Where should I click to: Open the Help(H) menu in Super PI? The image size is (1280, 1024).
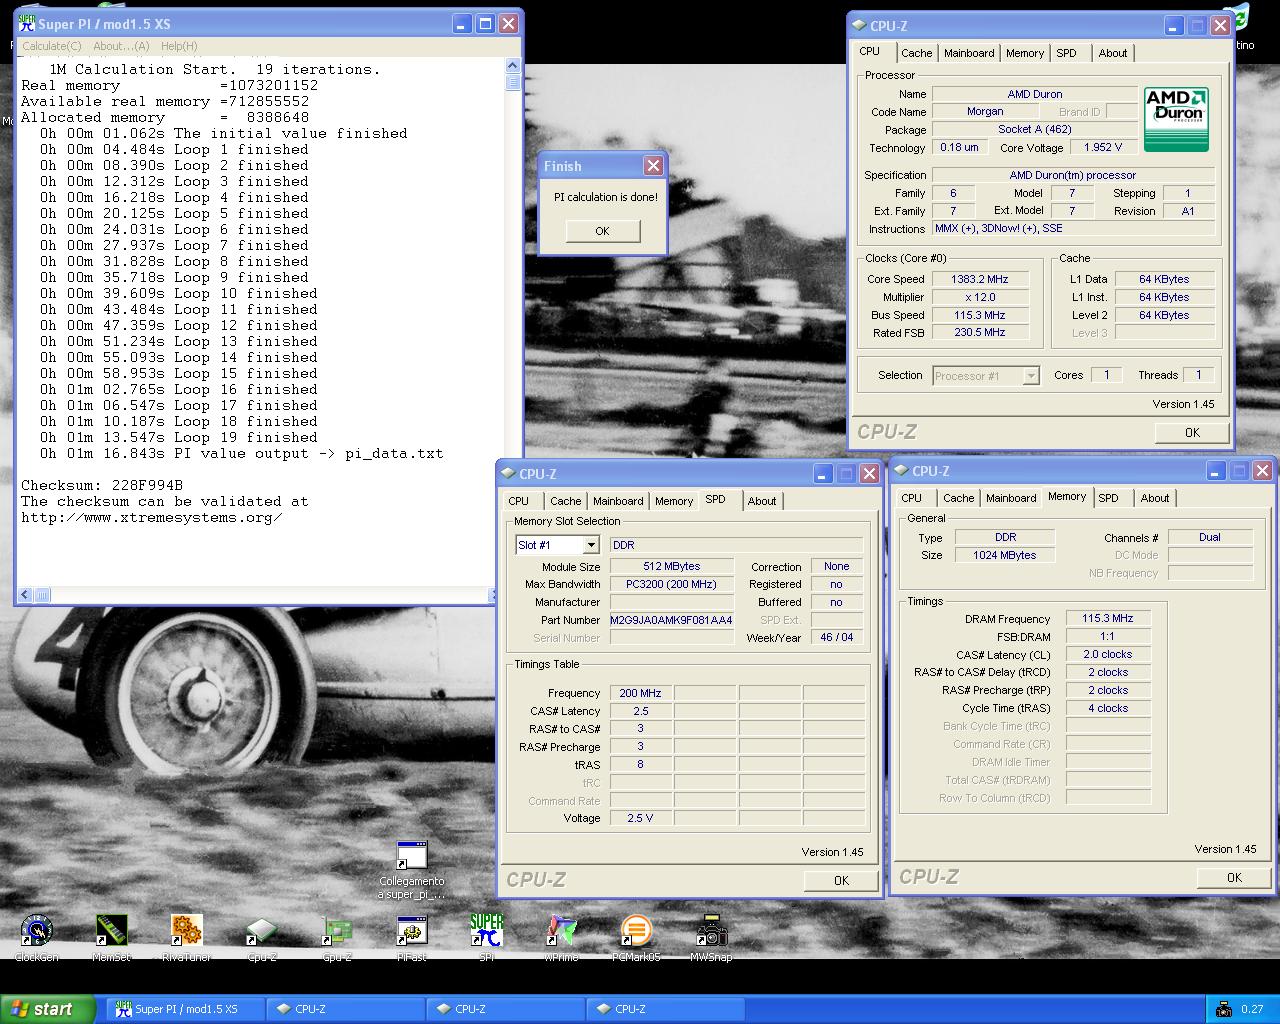click(179, 46)
